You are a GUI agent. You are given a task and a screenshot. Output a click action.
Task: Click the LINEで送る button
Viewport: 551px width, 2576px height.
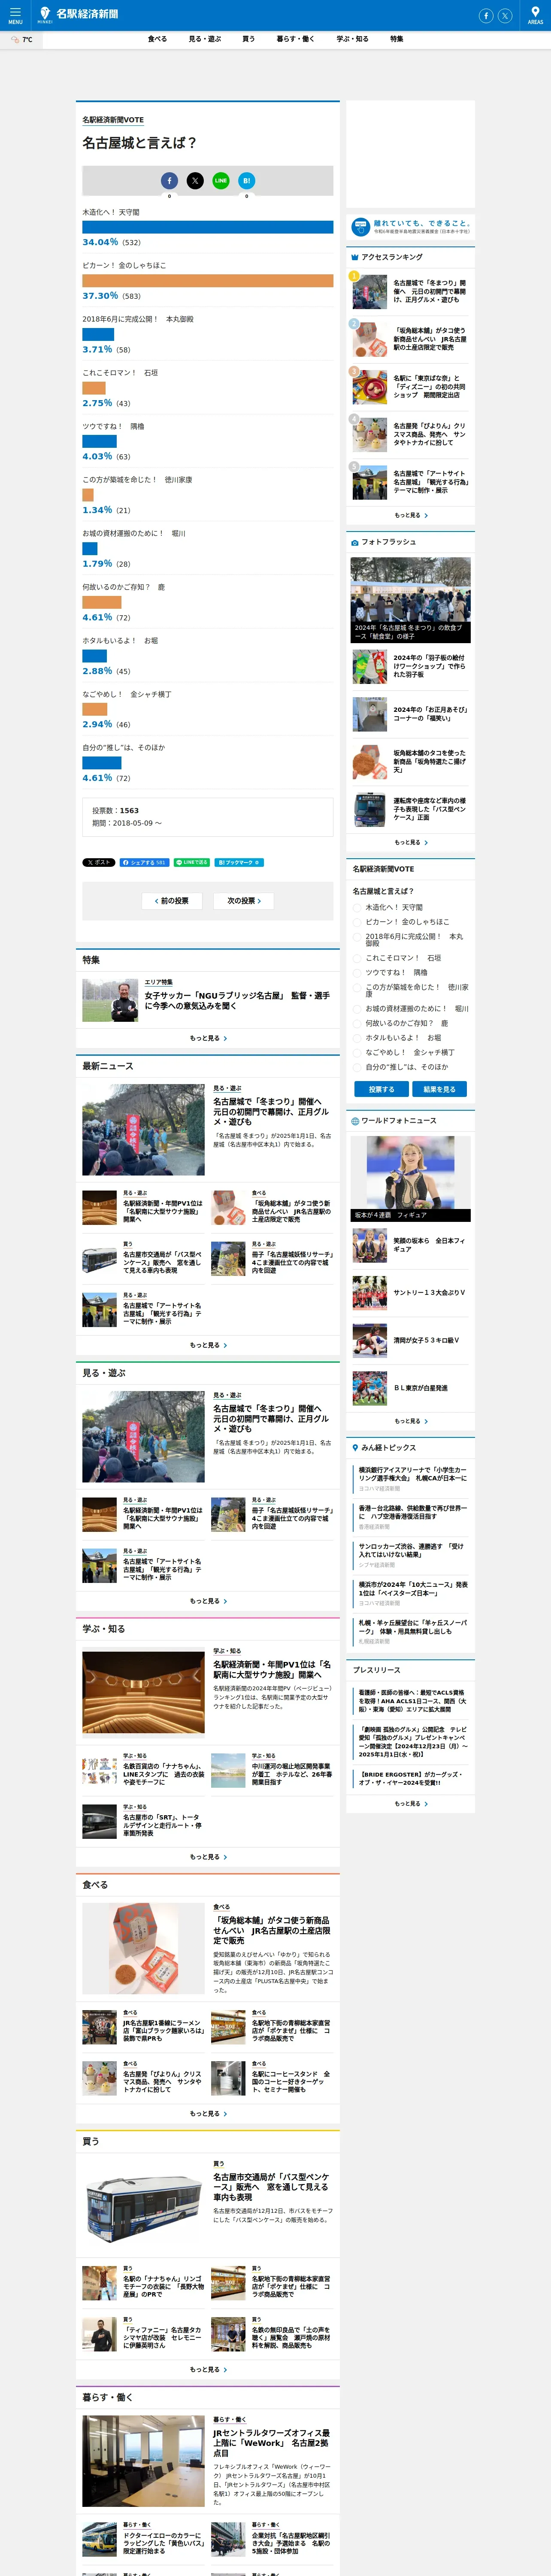[x=191, y=862]
